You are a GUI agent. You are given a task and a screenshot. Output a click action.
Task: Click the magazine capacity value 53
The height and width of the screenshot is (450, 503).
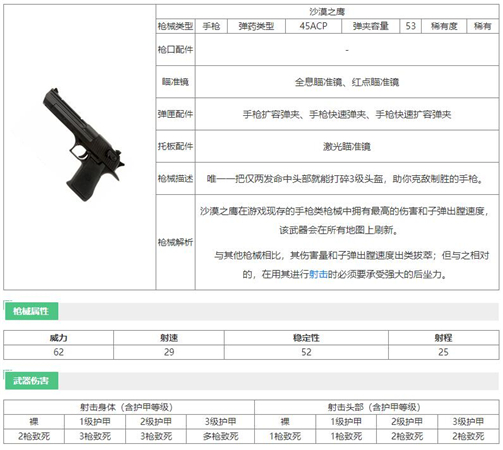coord(410,26)
